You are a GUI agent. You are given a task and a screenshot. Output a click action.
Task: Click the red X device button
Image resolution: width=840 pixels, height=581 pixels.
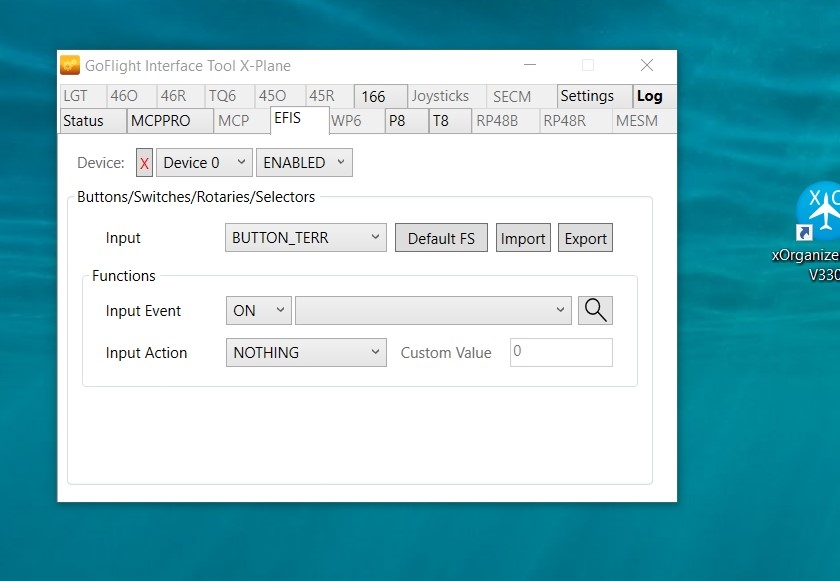tap(144, 163)
